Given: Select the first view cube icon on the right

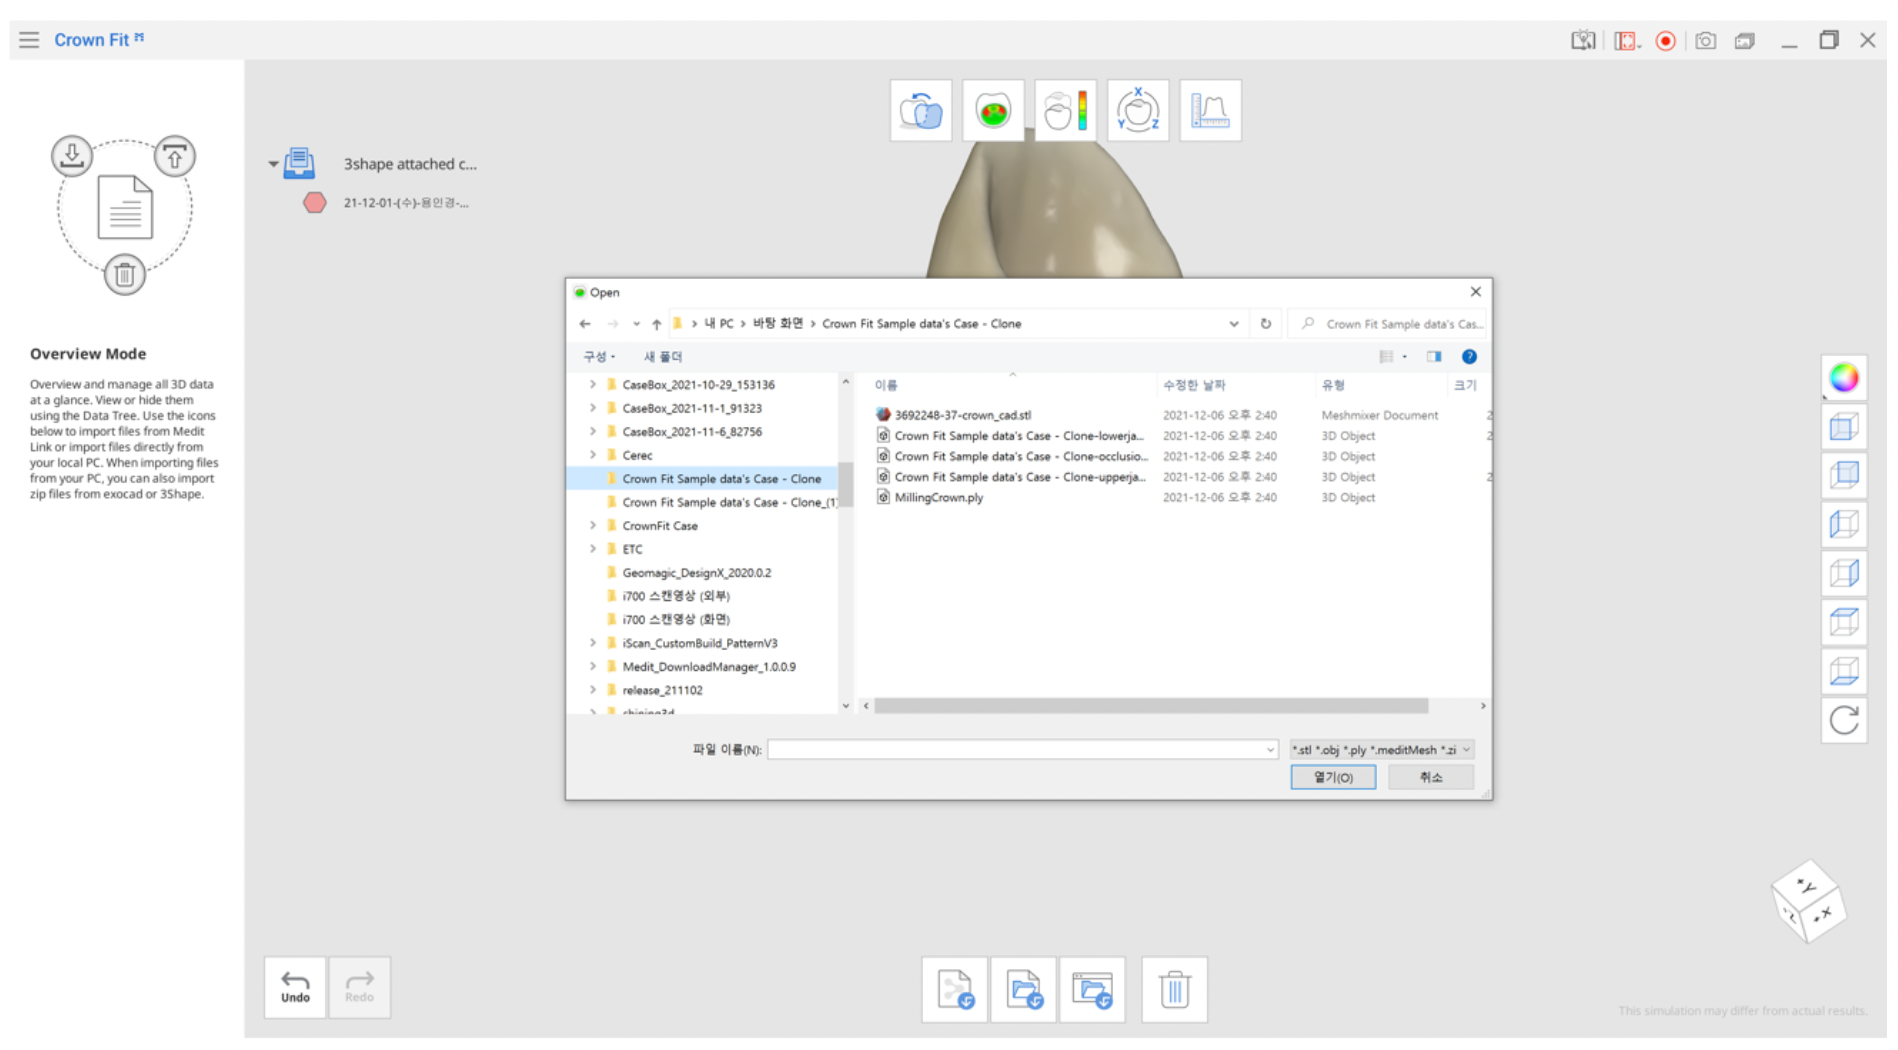Looking at the screenshot, I should 1844,427.
